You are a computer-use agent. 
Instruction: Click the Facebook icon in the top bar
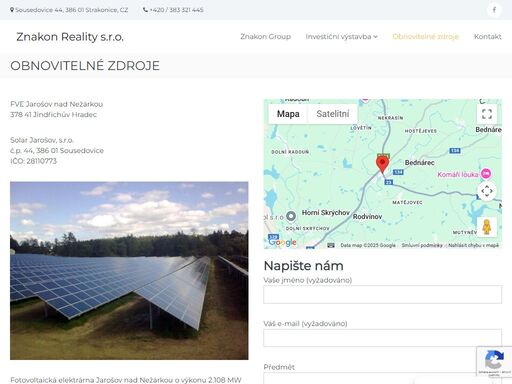pos(494,10)
